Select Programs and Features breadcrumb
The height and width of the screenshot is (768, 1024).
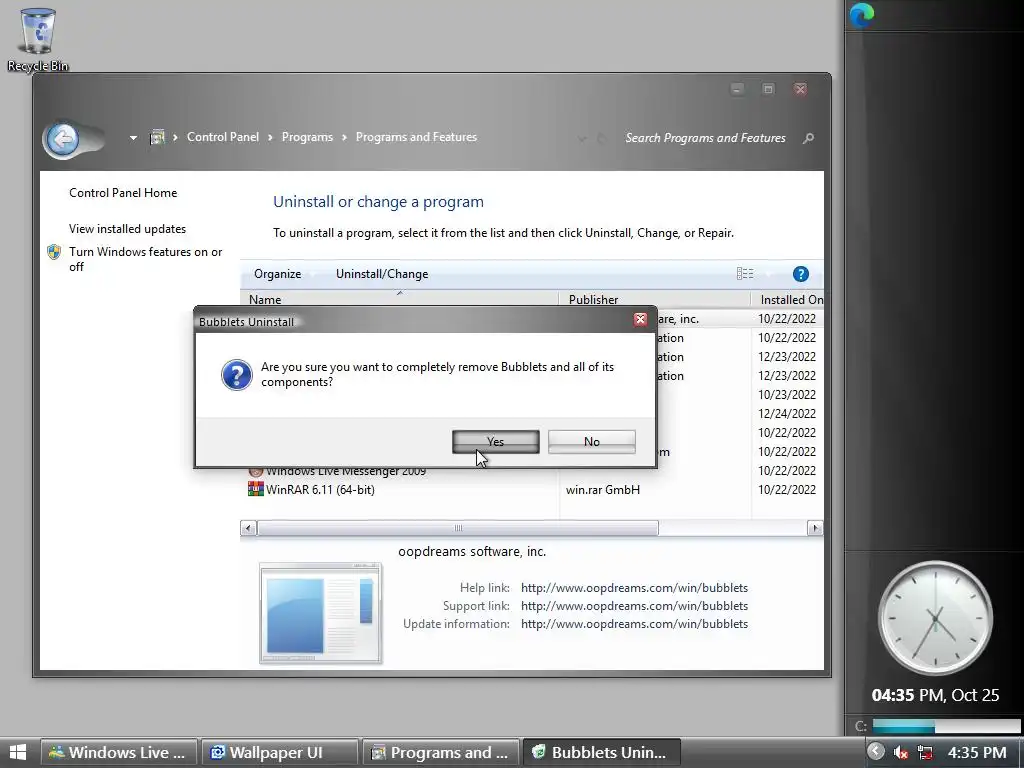tap(416, 137)
